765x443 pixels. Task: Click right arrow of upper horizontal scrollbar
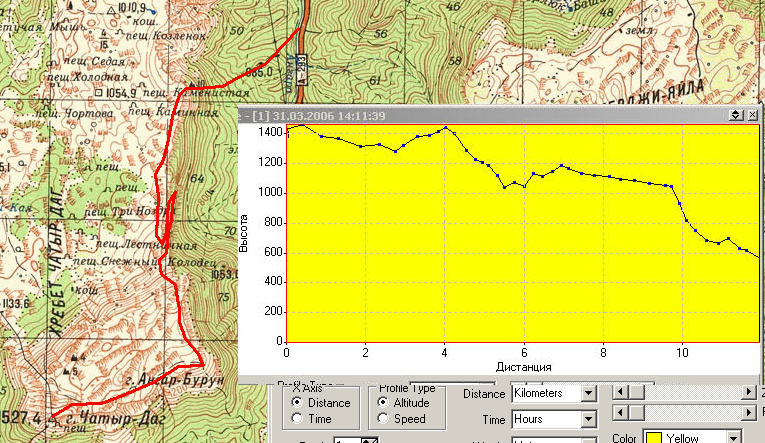point(749,392)
